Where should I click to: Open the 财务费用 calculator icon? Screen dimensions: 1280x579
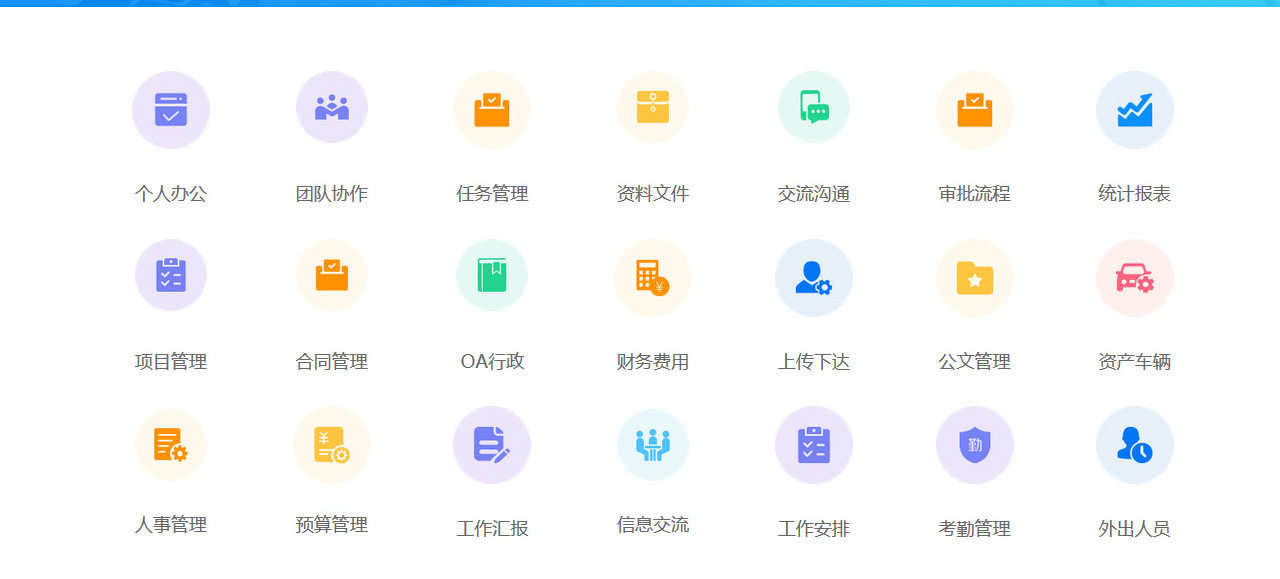point(653,278)
